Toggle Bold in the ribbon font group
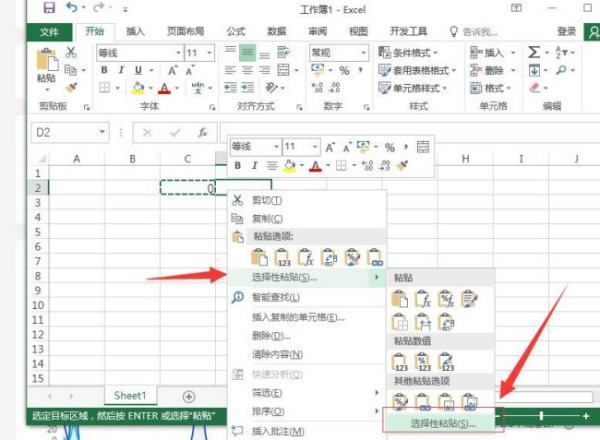Screen dimensions: 600x440 tap(104, 70)
